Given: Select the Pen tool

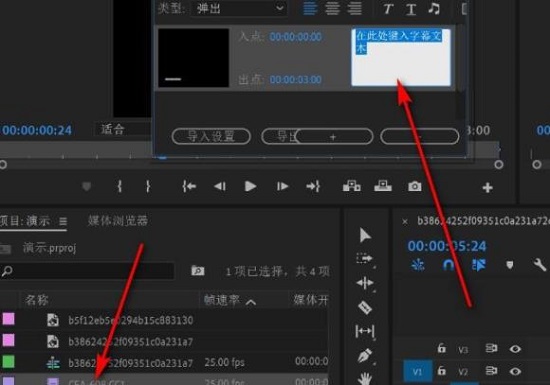Looking at the screenshot, I should (365, 355).
